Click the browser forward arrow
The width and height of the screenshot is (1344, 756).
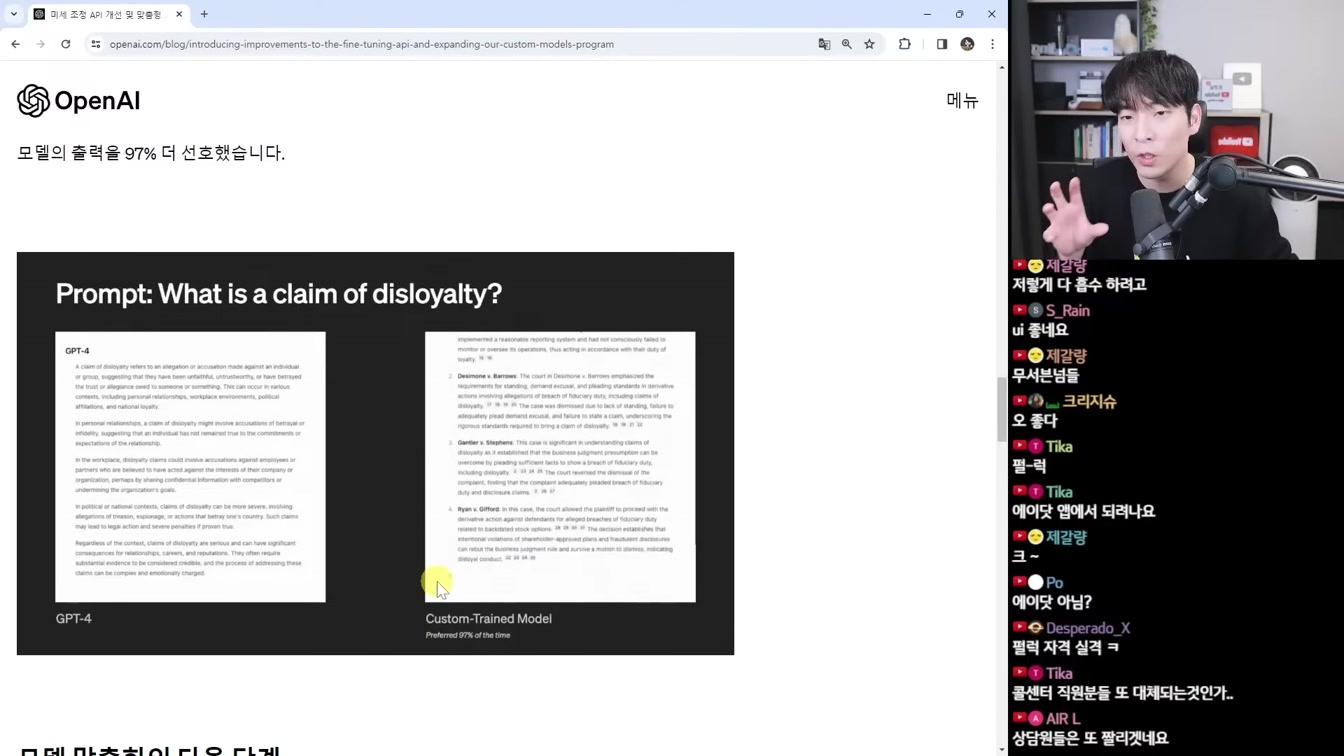40,44
